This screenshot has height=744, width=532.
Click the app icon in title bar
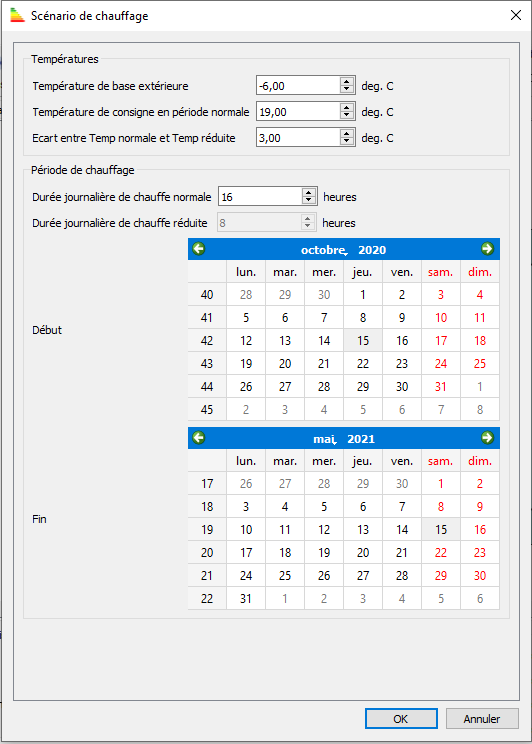[17, 15]
